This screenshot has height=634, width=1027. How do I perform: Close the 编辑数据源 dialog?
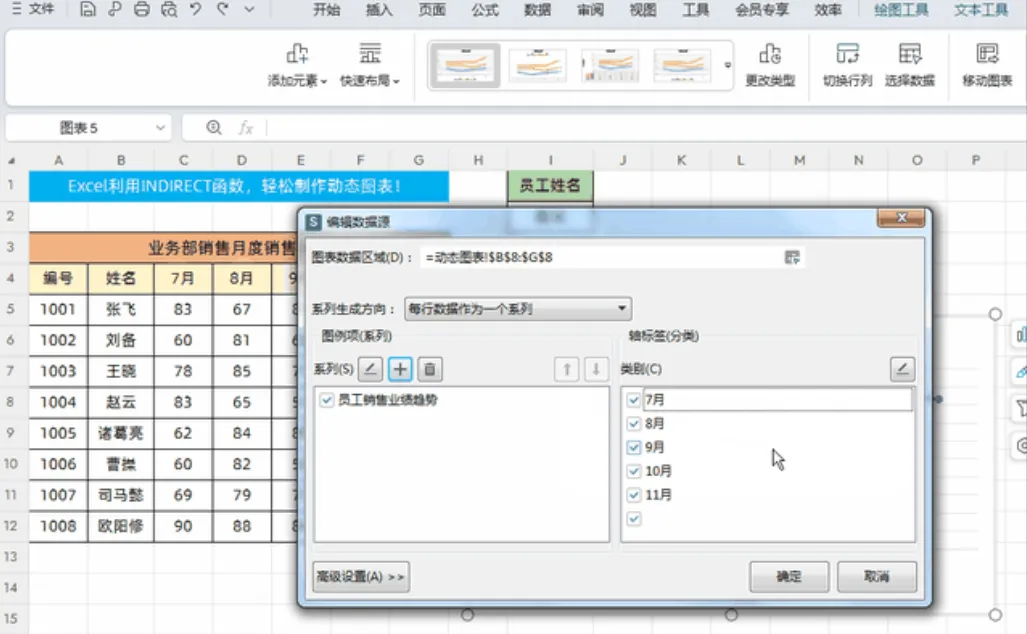(901, 218)
